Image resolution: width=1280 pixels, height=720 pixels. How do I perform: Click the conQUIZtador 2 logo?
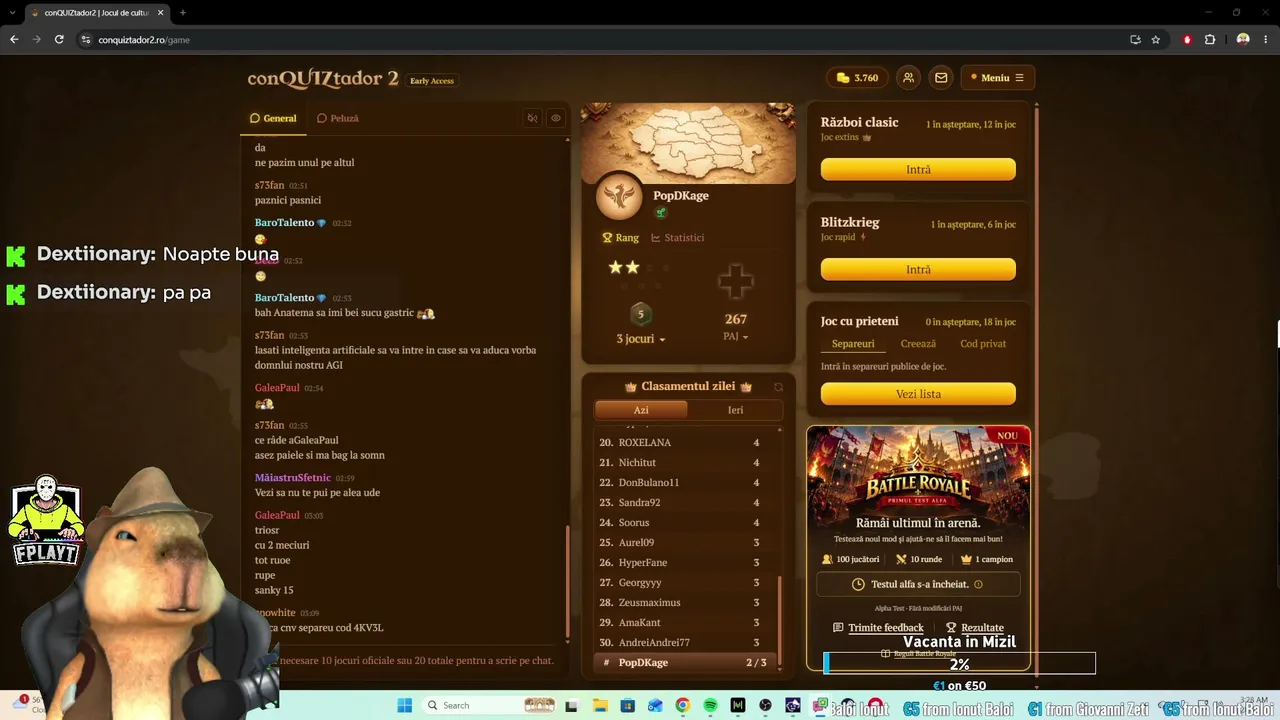[323, 79]
